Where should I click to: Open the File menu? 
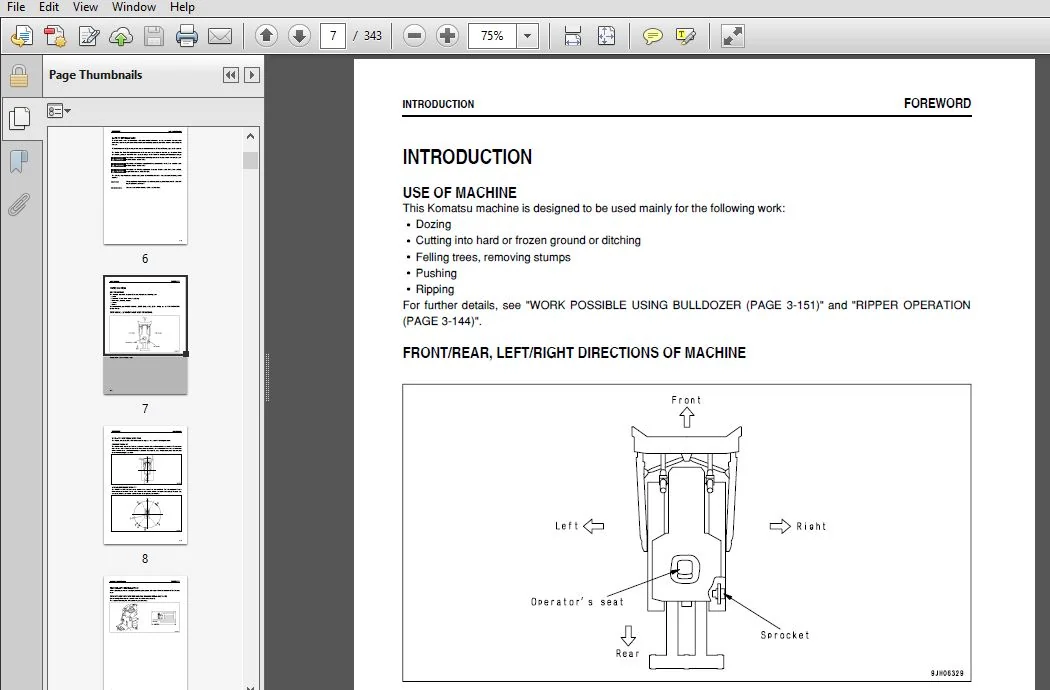(x=15, y=7)
